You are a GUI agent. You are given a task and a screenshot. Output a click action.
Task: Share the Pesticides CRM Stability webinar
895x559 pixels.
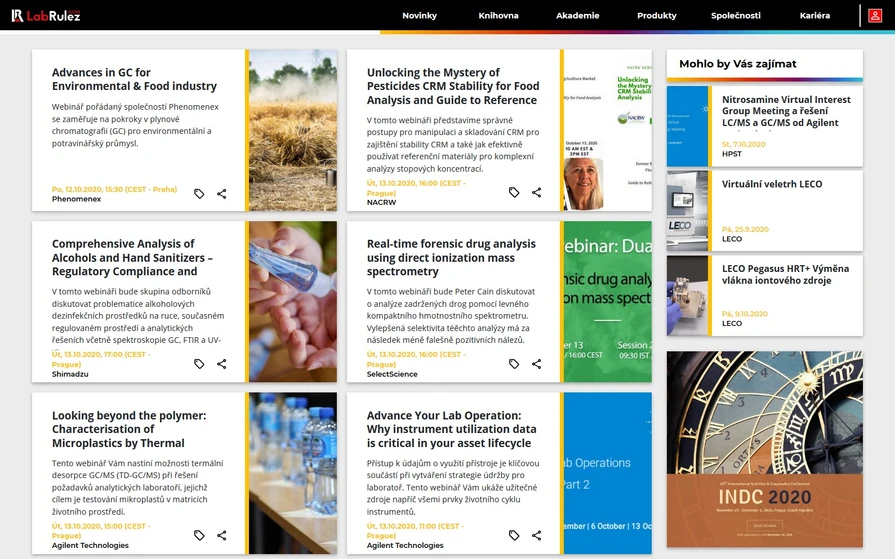537,193
